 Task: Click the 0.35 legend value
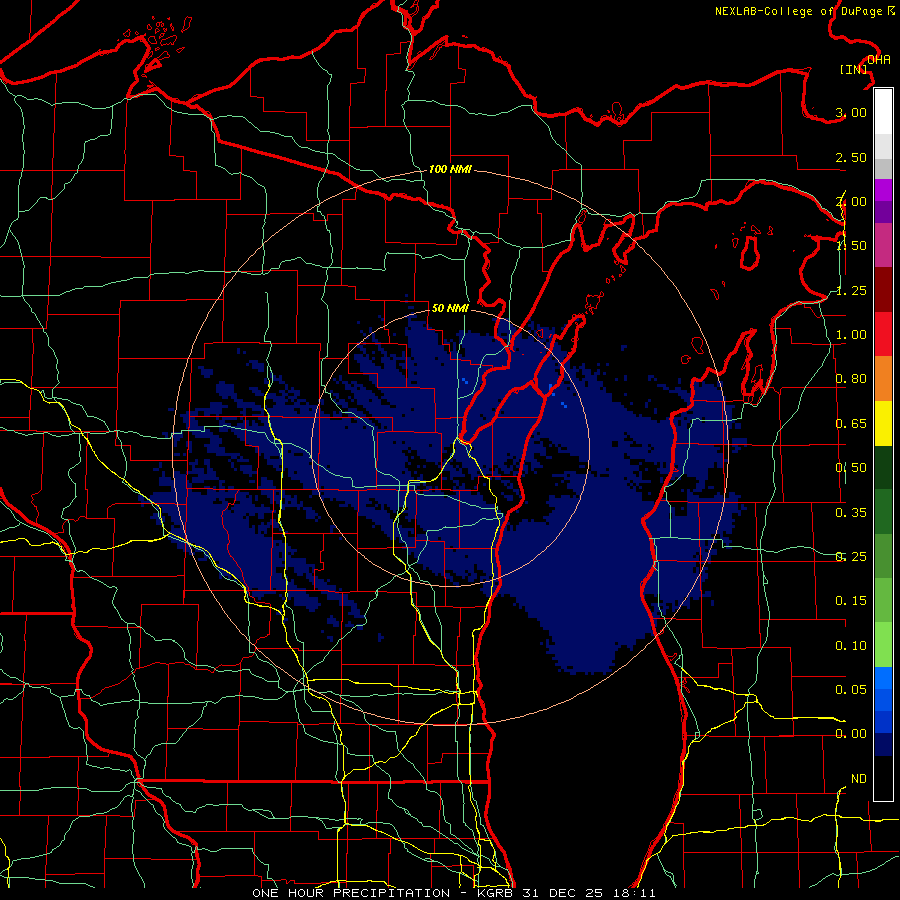pos(851,513)
